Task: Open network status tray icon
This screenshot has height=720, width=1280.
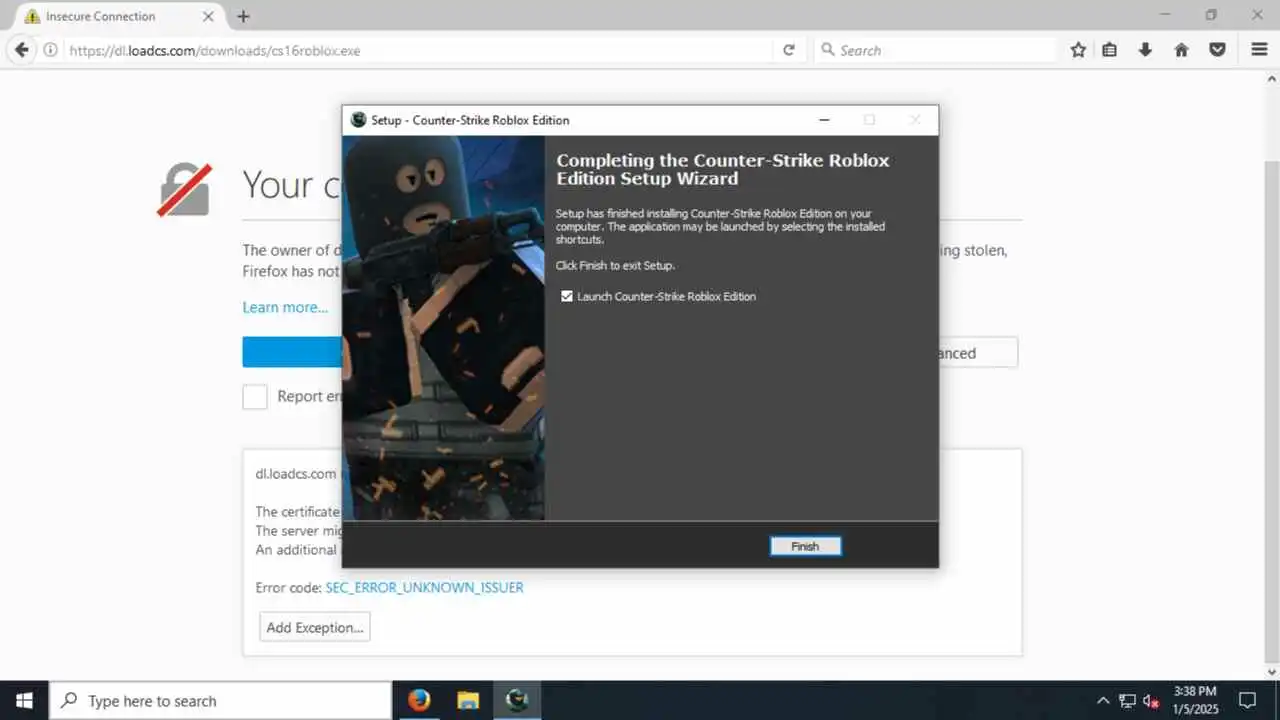Action: click(1128, 701)
